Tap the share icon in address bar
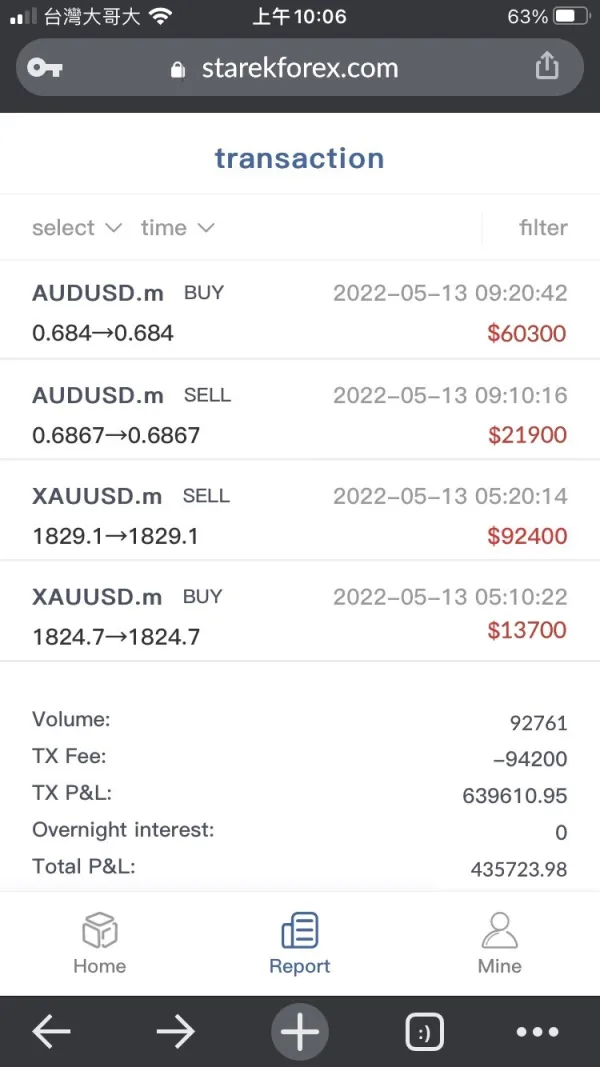The height and width of the screenshot is (1067, 600). point(546,66)
